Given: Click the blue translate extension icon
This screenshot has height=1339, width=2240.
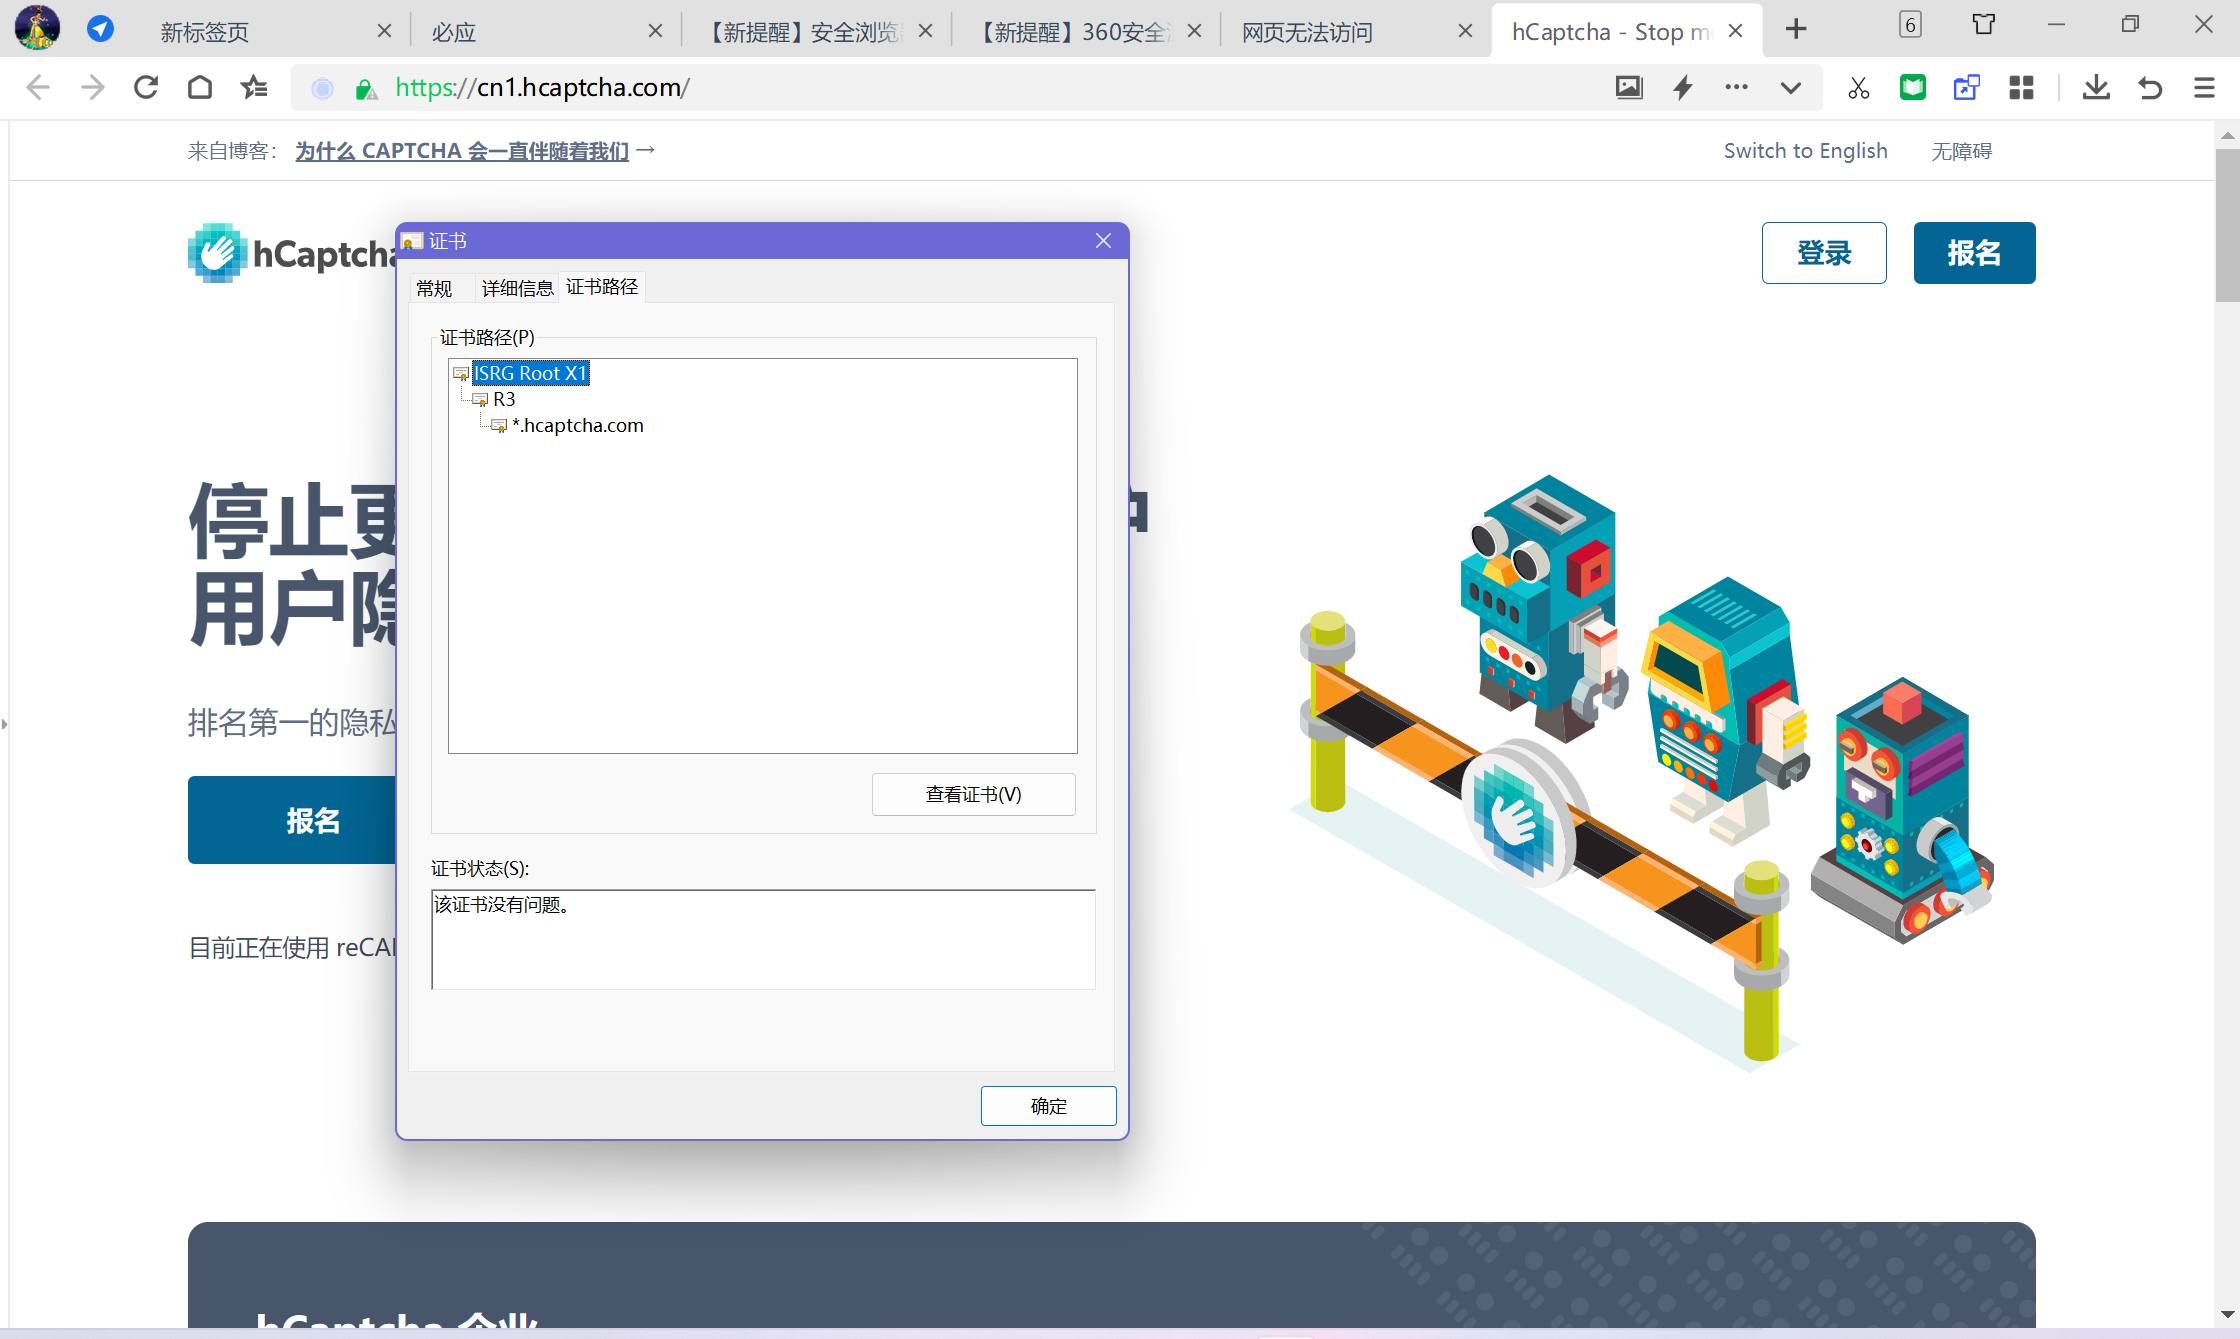Looking at the screenshot, I should (1967, 88).
